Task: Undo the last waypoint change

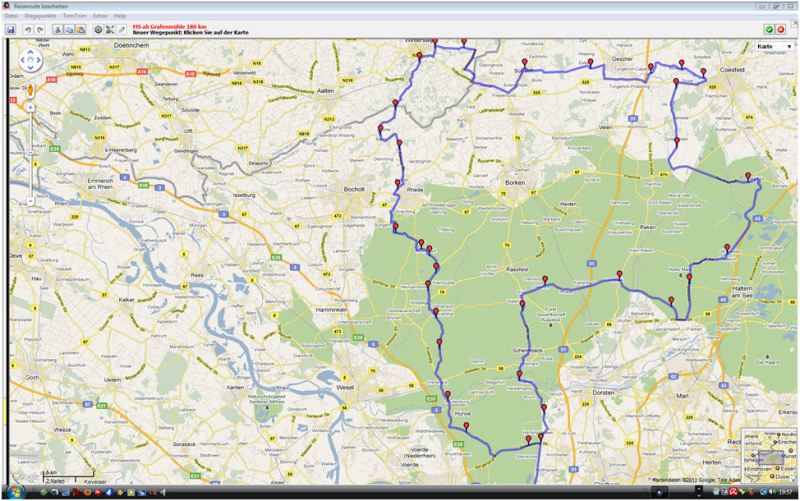Action: (x=28, y=30)
